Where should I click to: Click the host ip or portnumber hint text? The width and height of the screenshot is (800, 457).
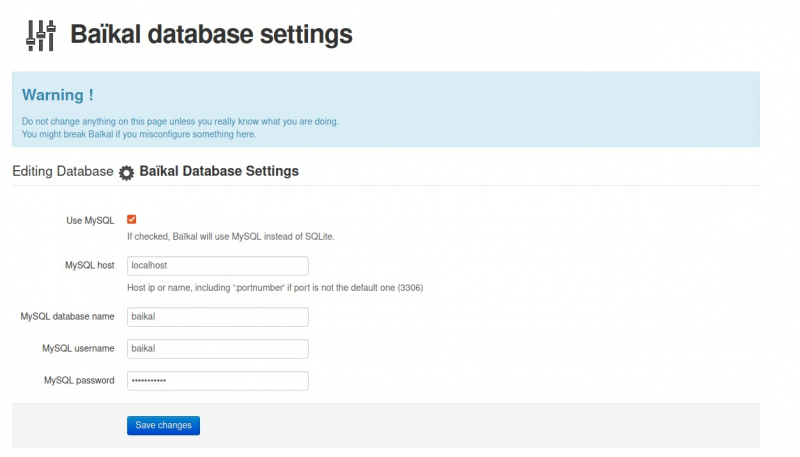pos(275,288)
